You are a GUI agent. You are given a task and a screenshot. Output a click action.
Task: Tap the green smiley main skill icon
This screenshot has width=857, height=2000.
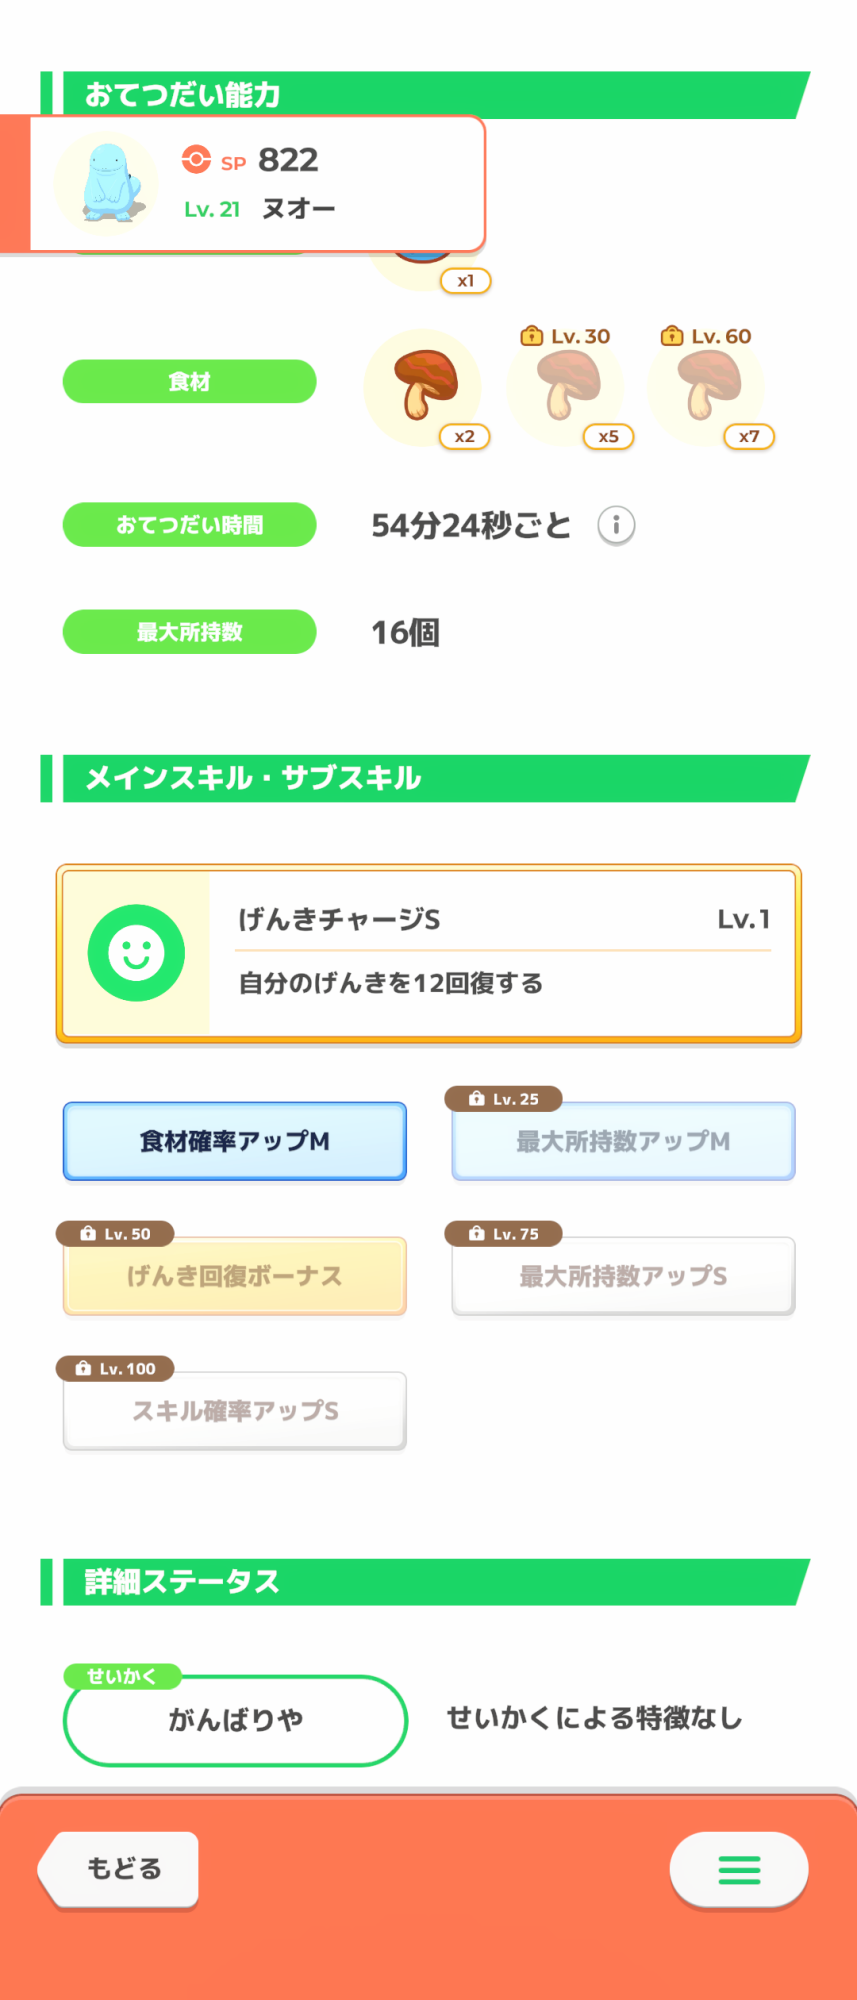tap(136, 953)
